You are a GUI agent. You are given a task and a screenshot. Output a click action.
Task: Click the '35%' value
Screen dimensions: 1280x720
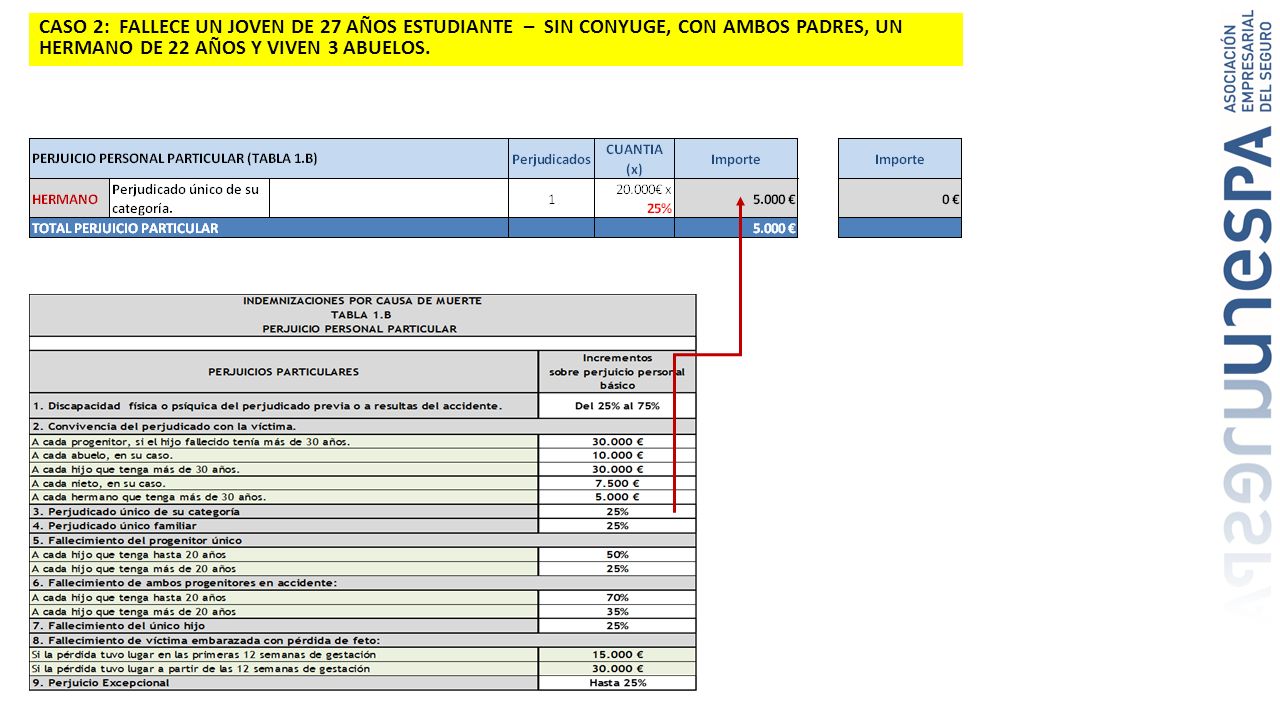coord(617,611)
